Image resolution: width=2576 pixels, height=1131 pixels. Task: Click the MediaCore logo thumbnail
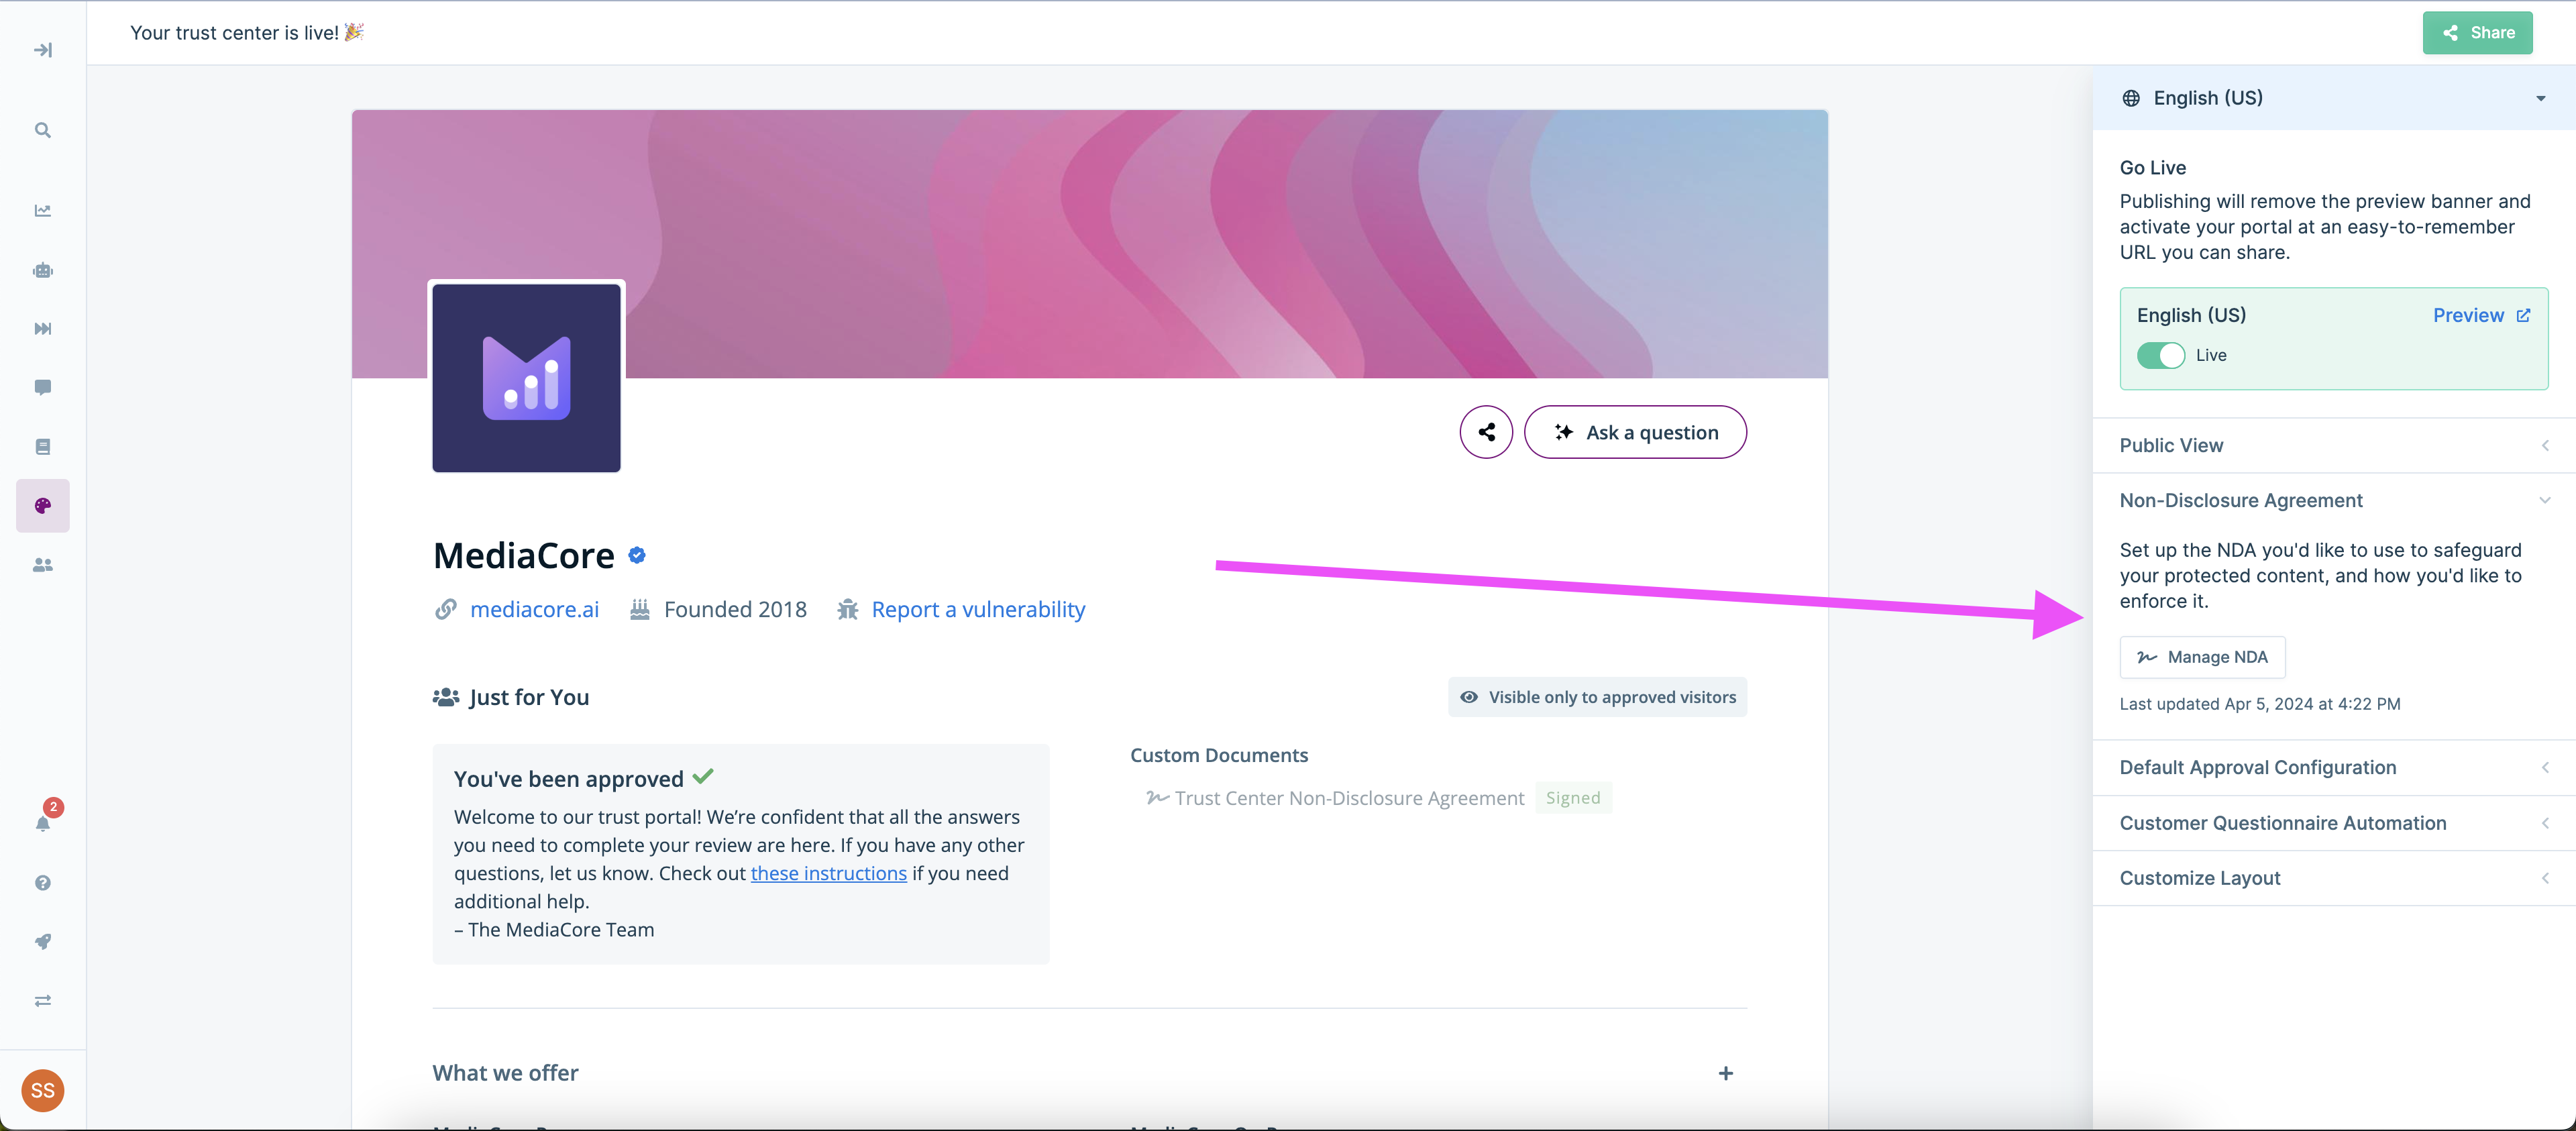point(526,378)
